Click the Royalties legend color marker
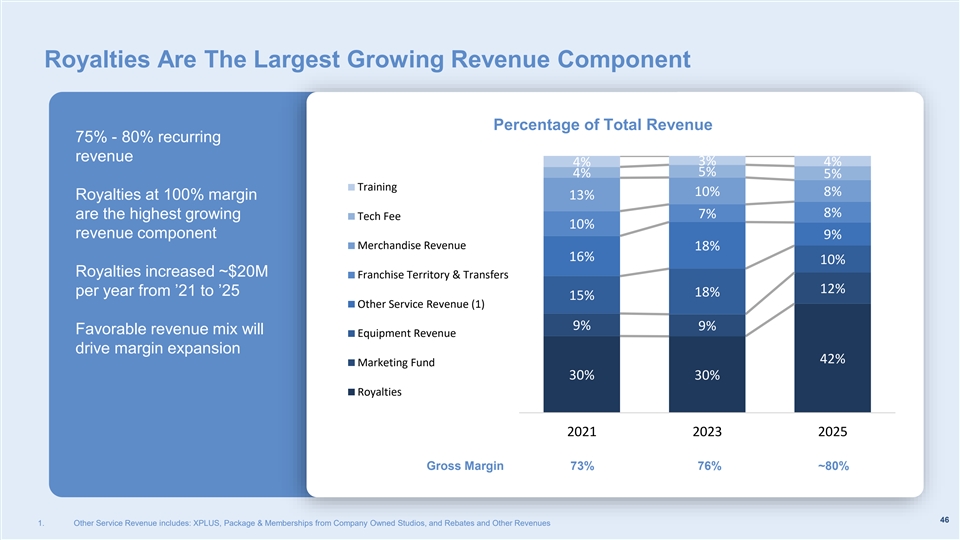This screenshot has height=540, width=960. (351, 392)
